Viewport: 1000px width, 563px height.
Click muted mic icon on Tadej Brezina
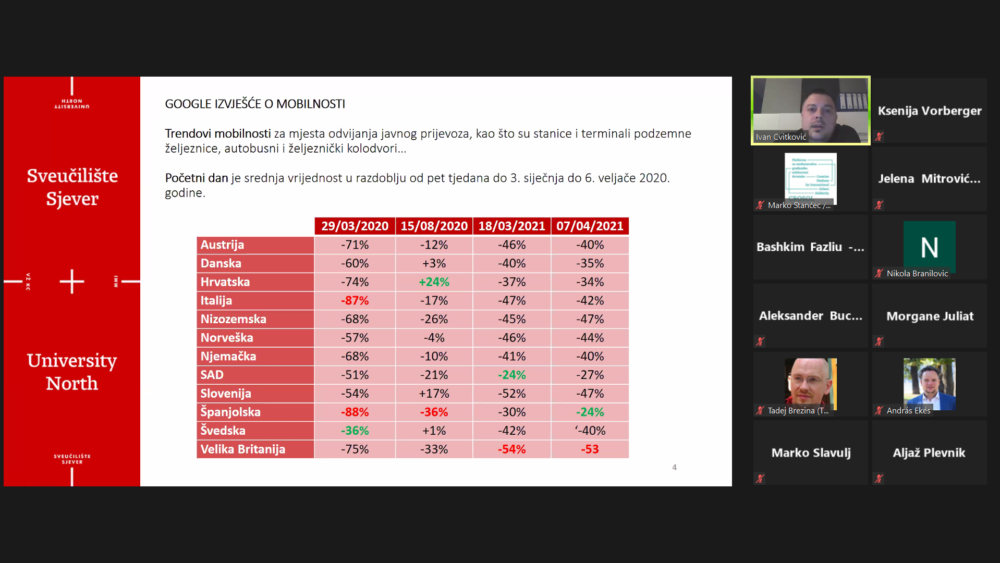pyautogui.click(x=760, y=411)
